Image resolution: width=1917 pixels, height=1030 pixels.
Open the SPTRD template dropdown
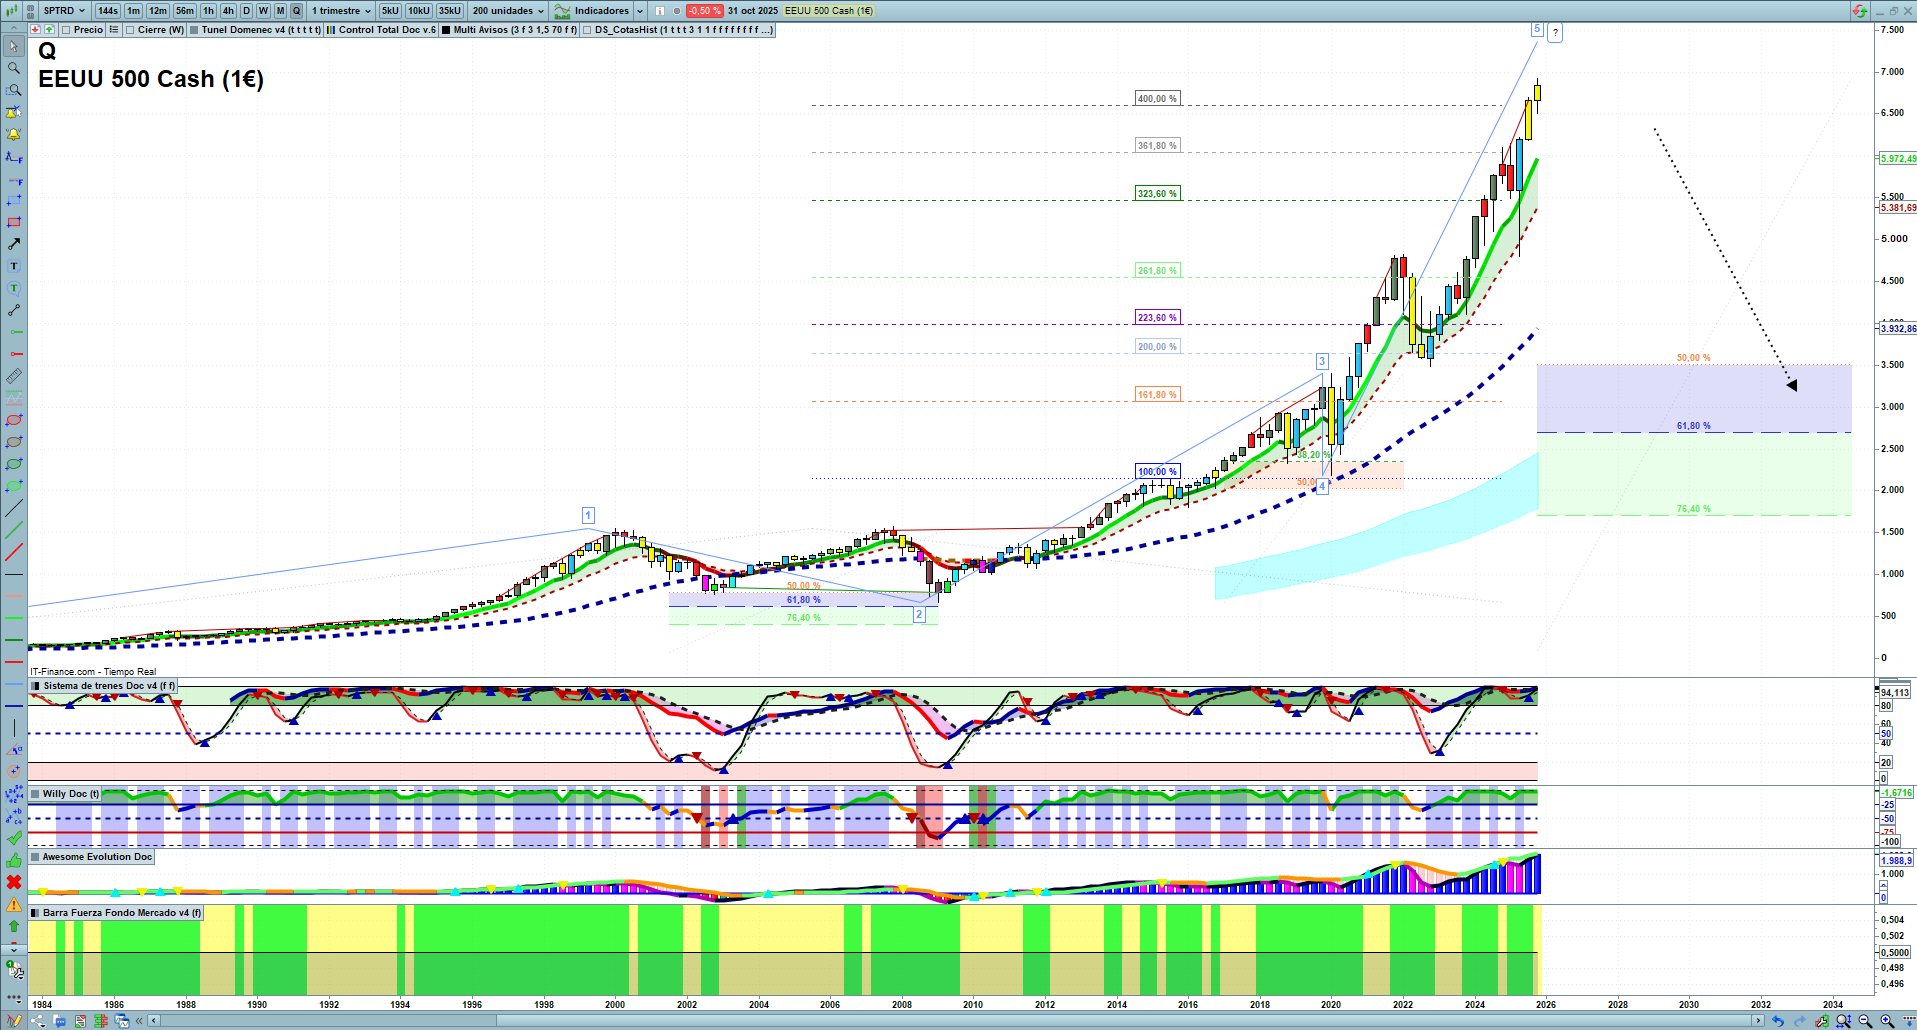click(x=64, y=11)
